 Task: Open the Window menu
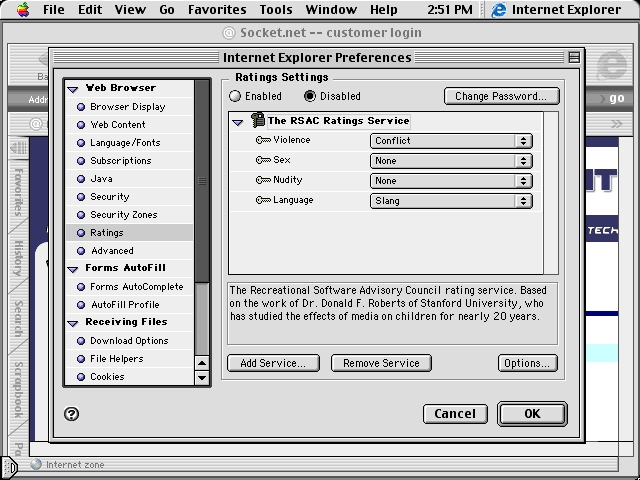[x=331, y=9]
